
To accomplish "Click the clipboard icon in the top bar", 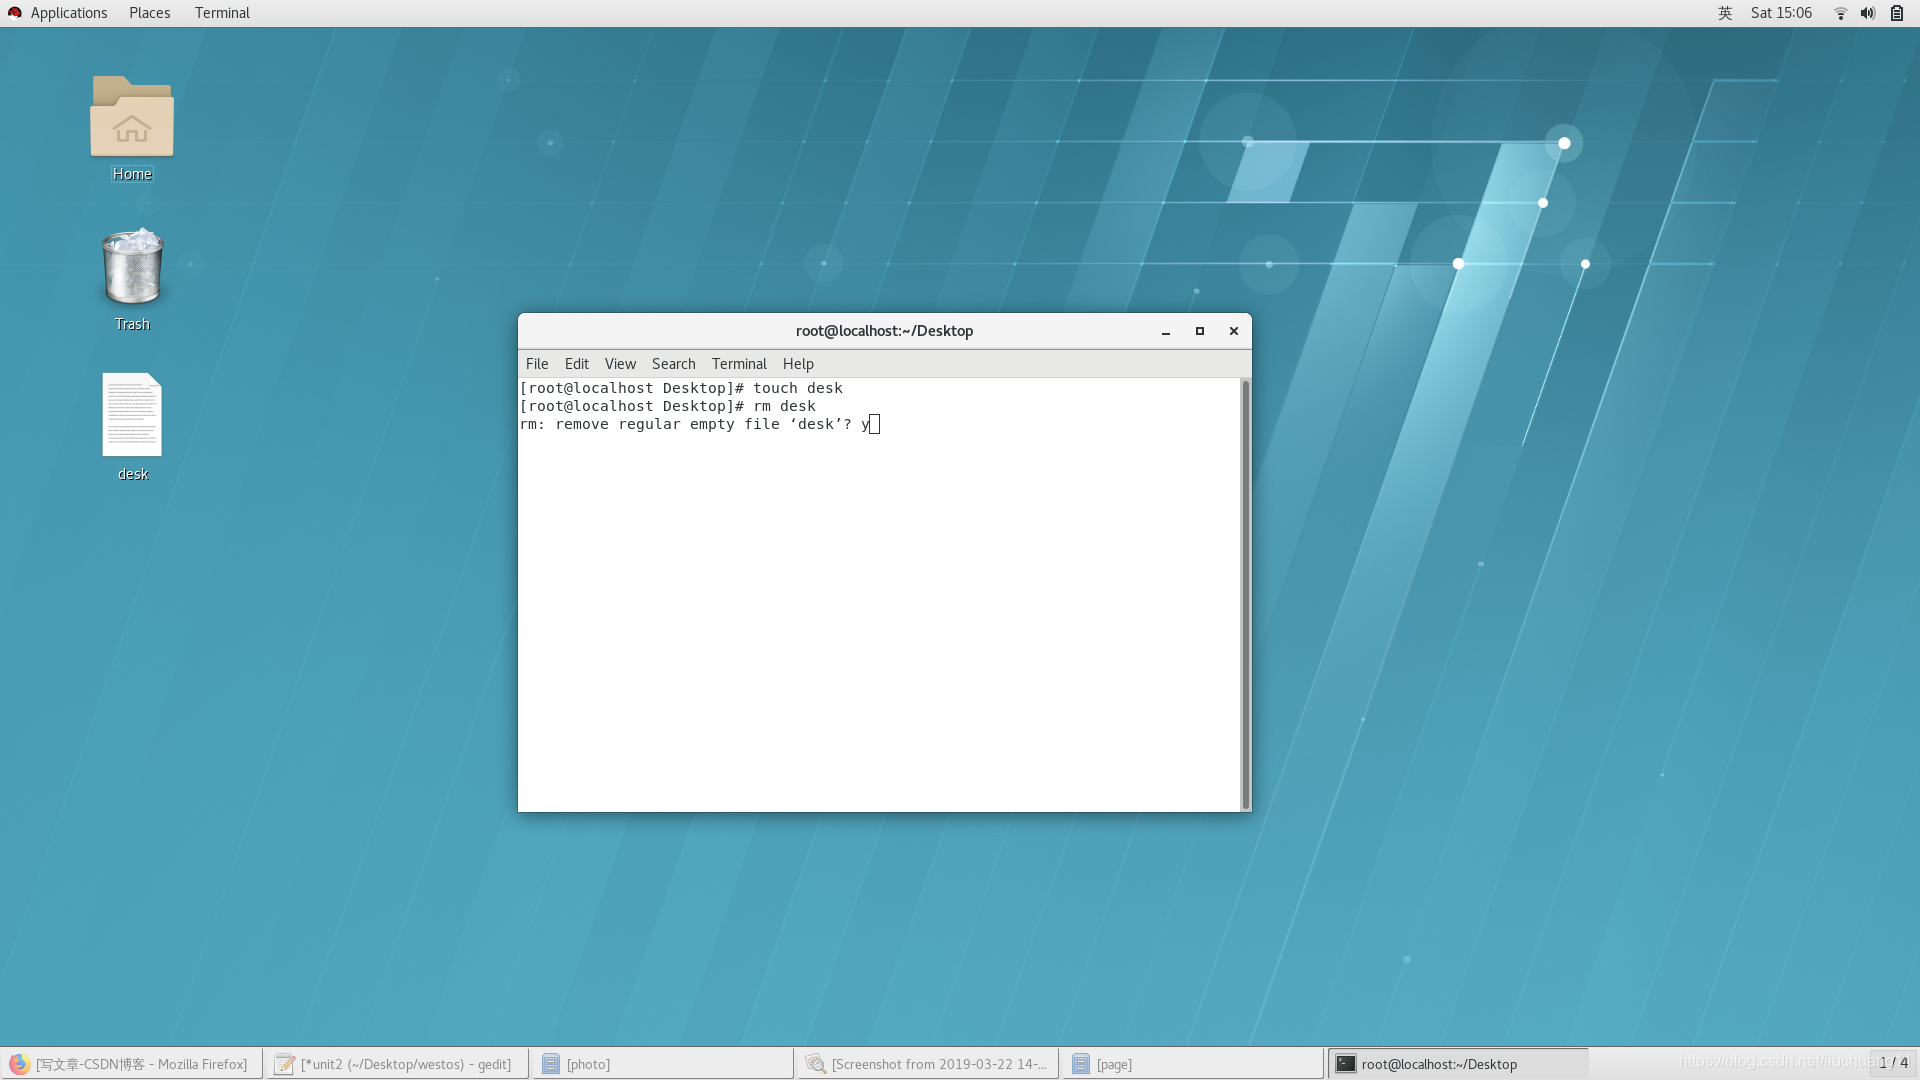I will point(1897,13).
